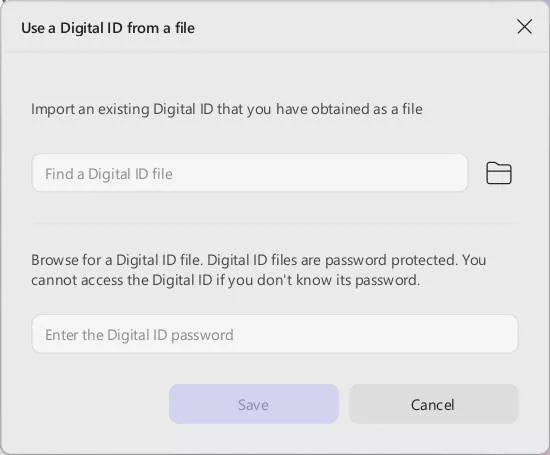Image resolution: width=550 pixels, height=455 pixels.
Task: Open the folder browse icon for Digital ID
Action: (499, 173)
